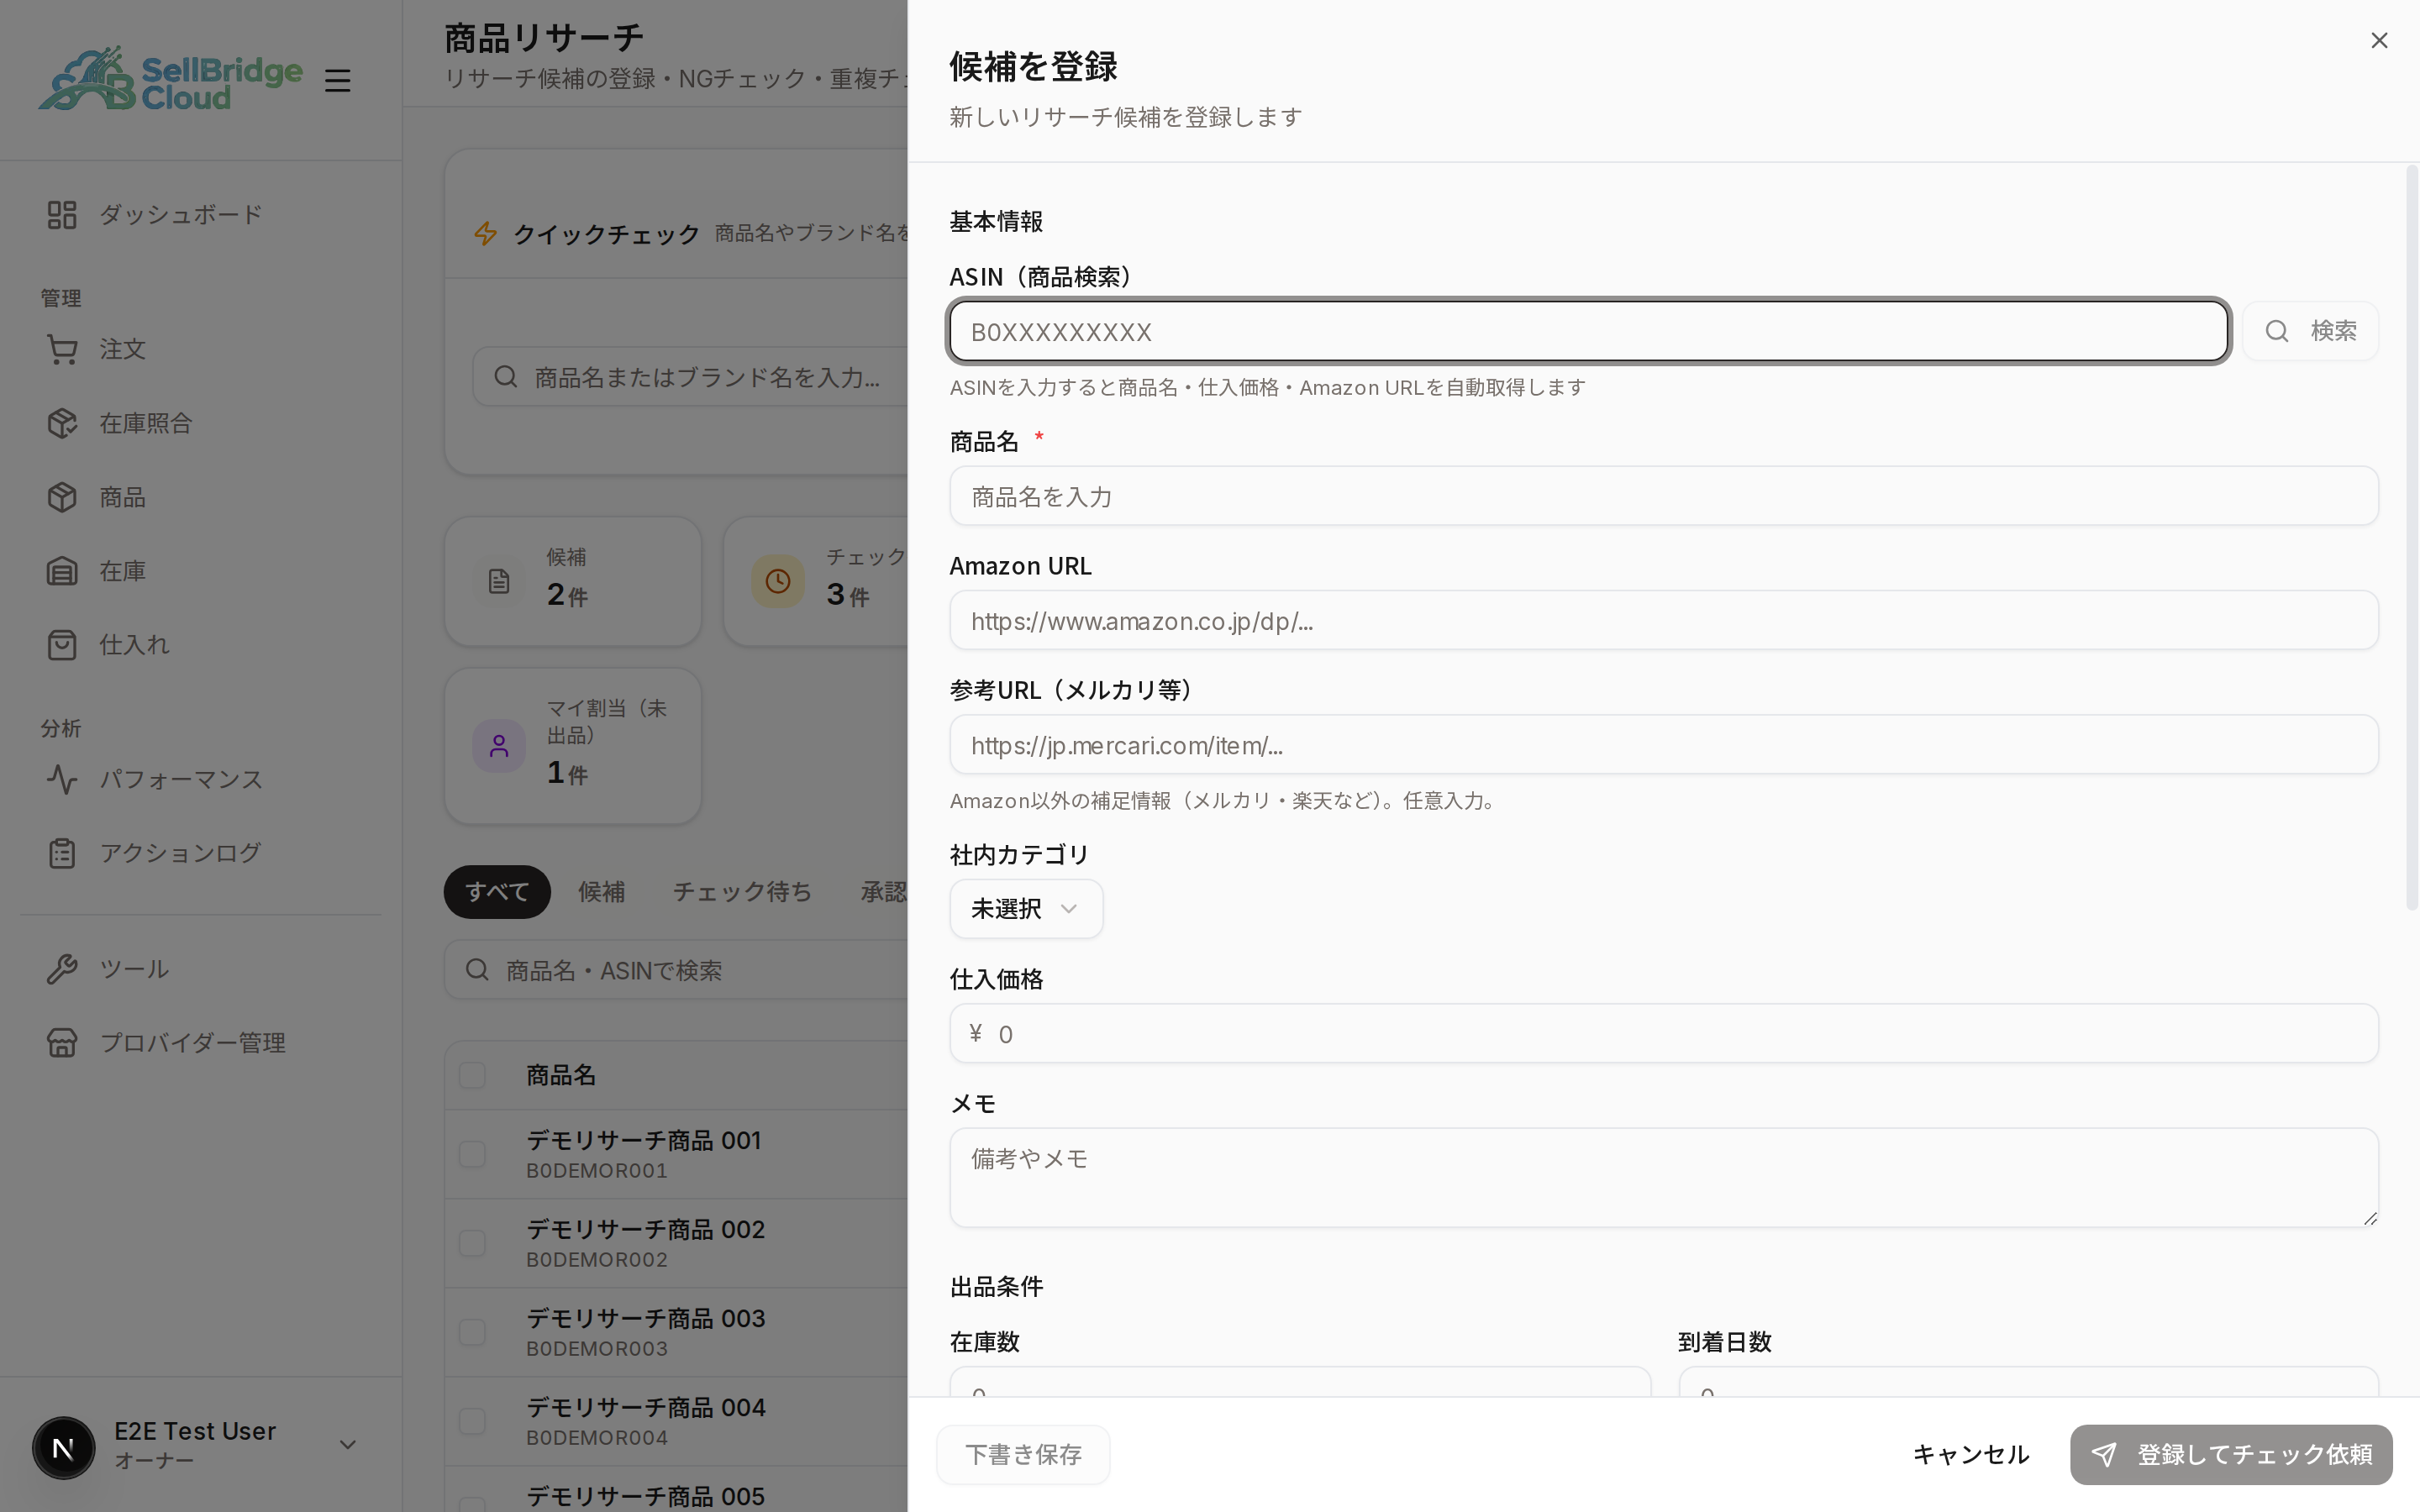Click the クイックチェック lightning bolt icon
This screenshot has width=2420, height=1512.
(x=486, y=233)
